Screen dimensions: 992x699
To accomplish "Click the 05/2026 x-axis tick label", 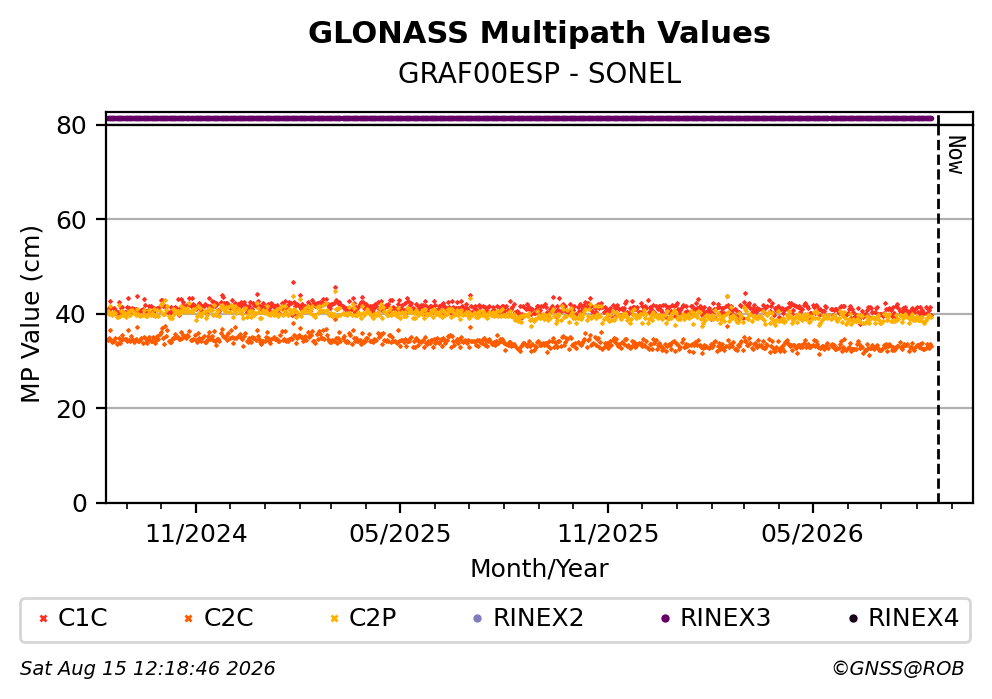I will (x=812, y=535).
